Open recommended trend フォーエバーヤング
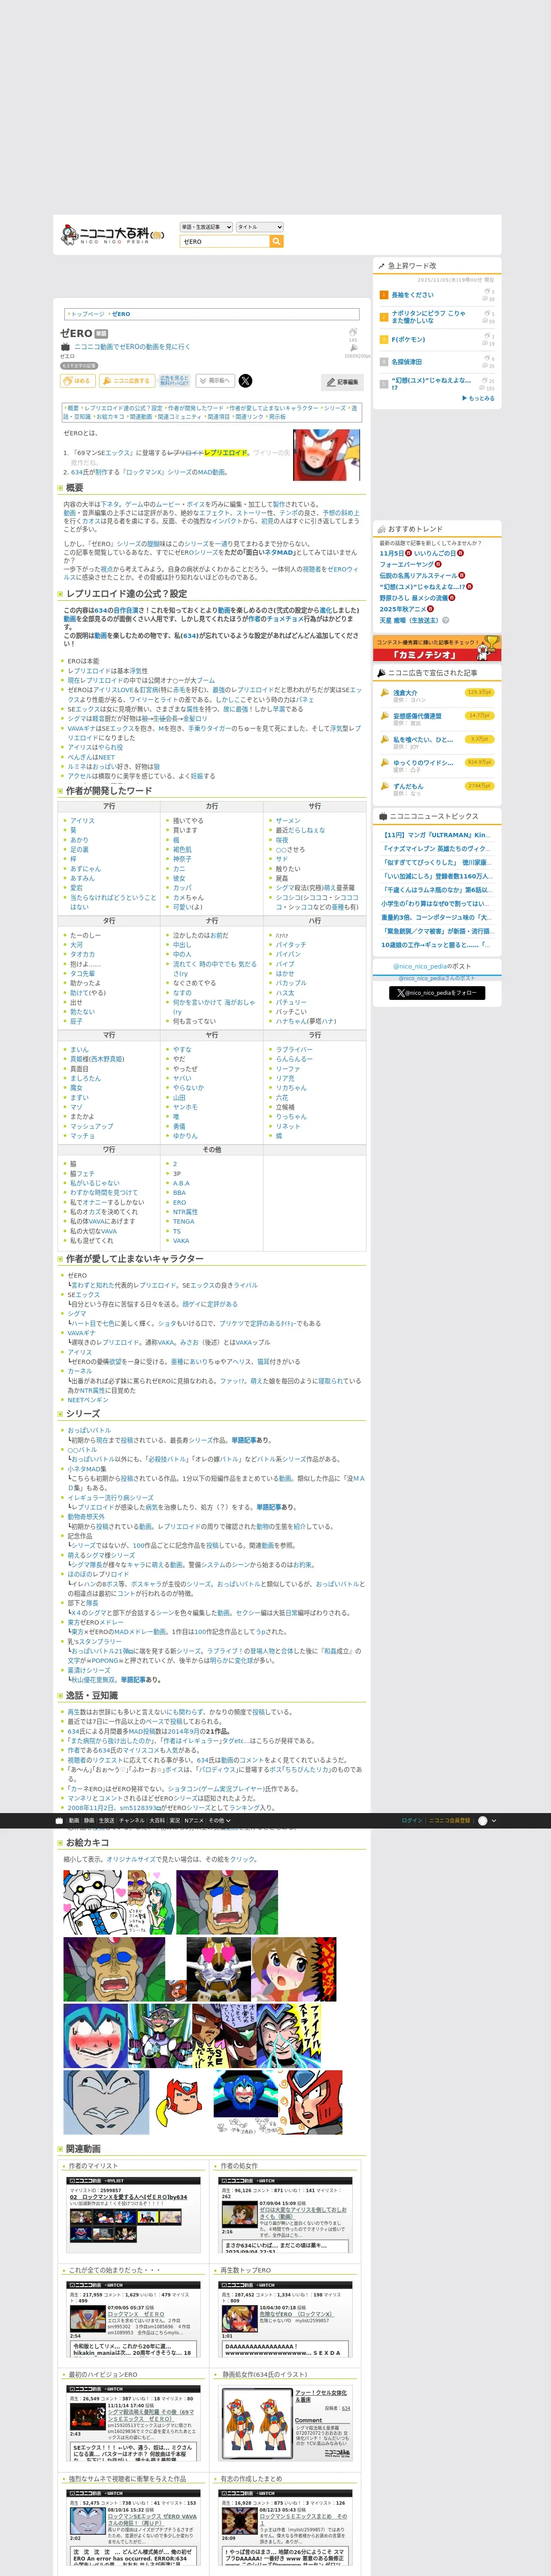The image size is (551, 2576). pyautogui.click(x=406, y=564)
